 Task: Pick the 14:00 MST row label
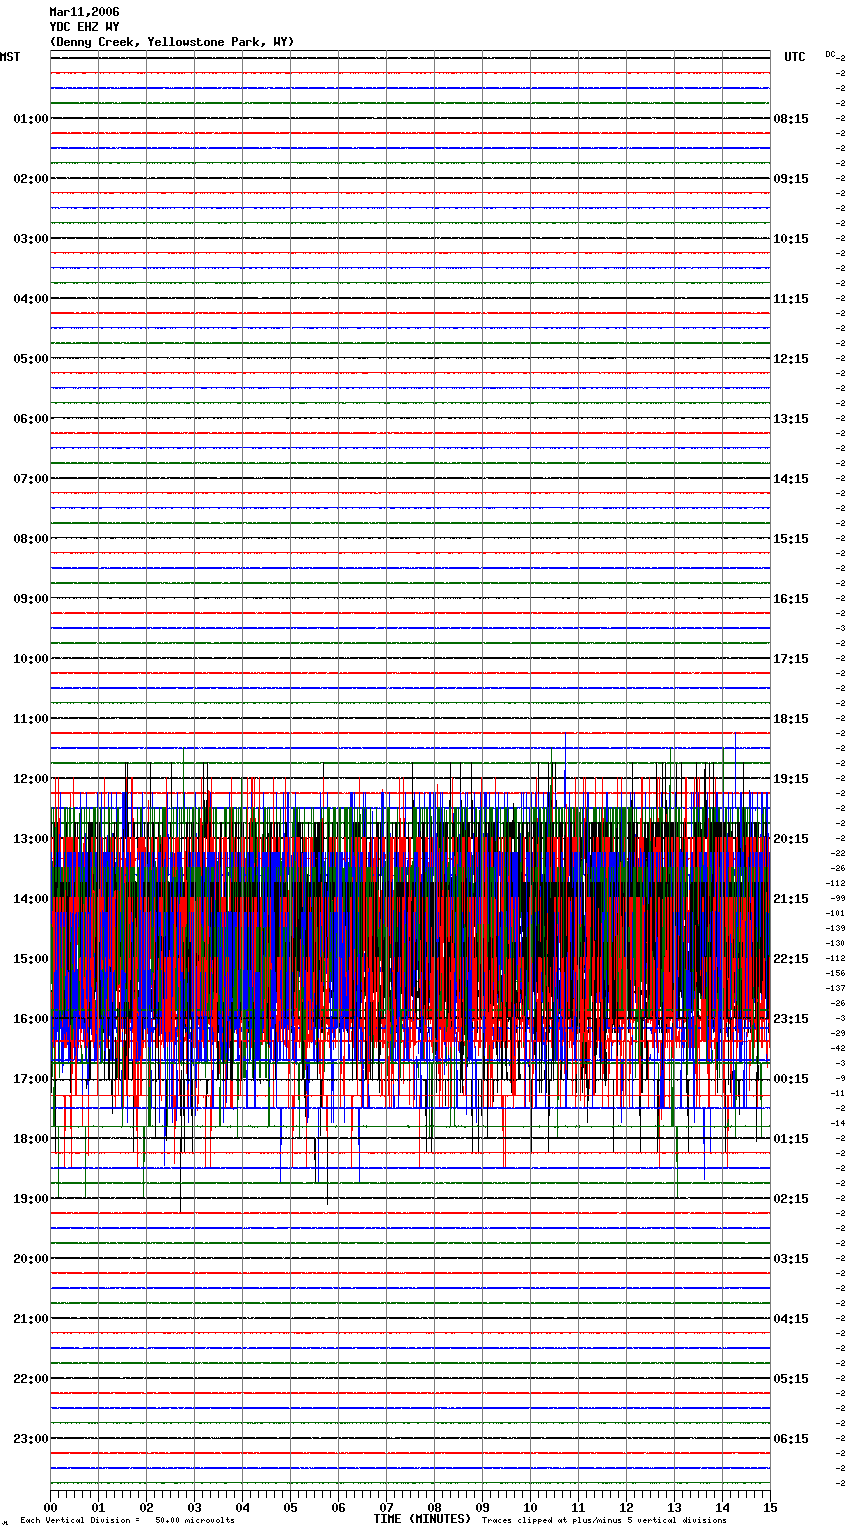(x=31, y=899)
